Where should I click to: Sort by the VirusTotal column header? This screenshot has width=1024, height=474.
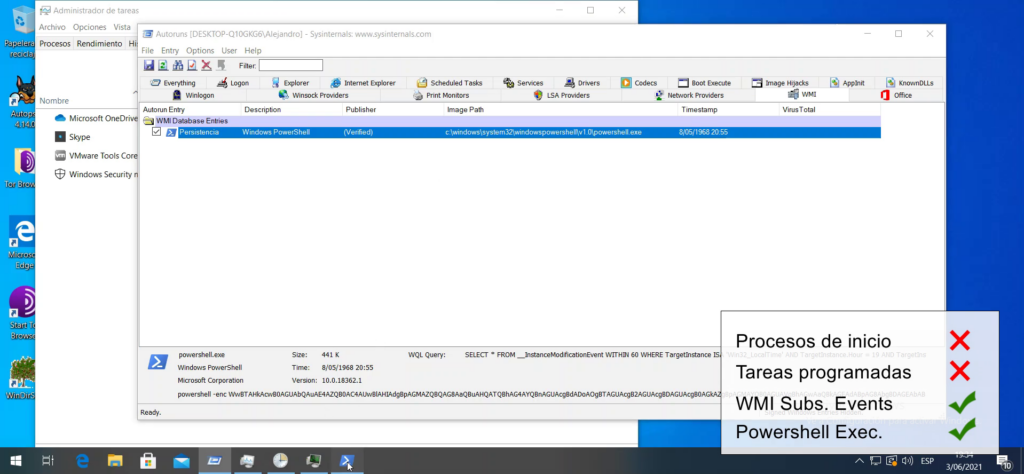point(830,110)
